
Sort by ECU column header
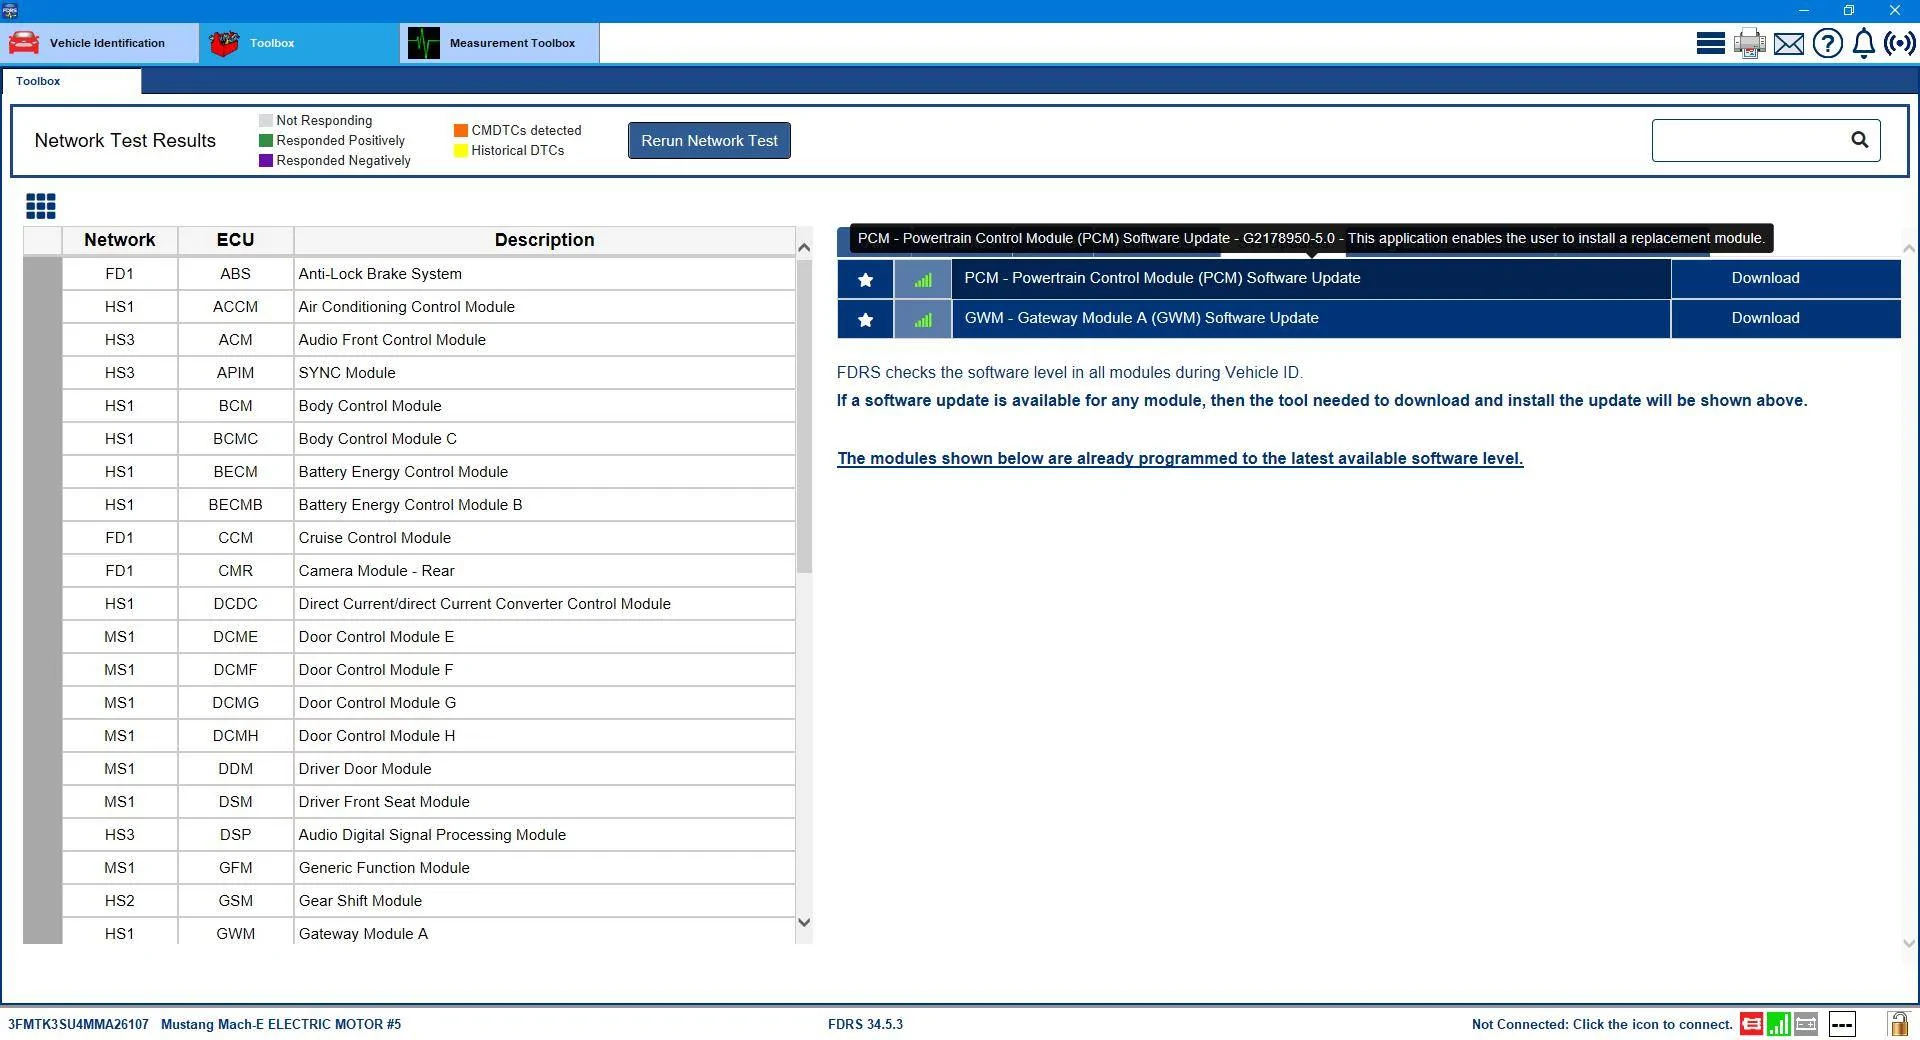[x=235, y=240]
